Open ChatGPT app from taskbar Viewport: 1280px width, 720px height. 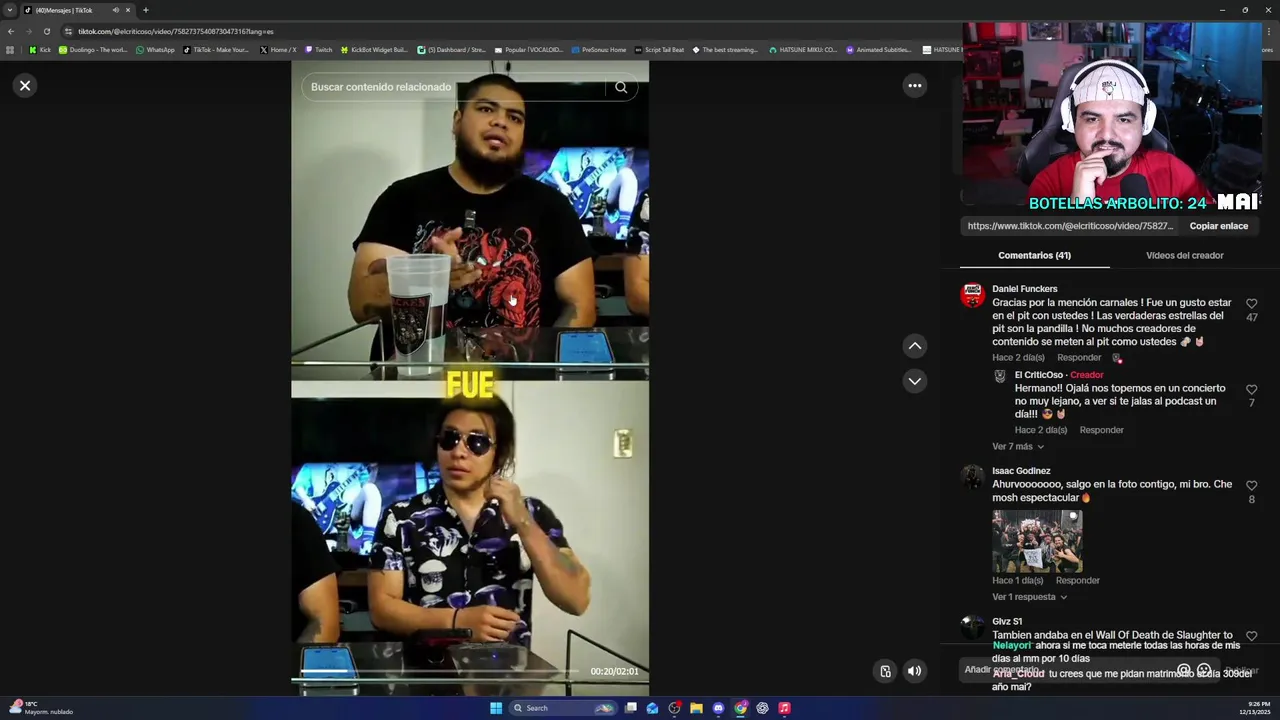coord(762,708)
